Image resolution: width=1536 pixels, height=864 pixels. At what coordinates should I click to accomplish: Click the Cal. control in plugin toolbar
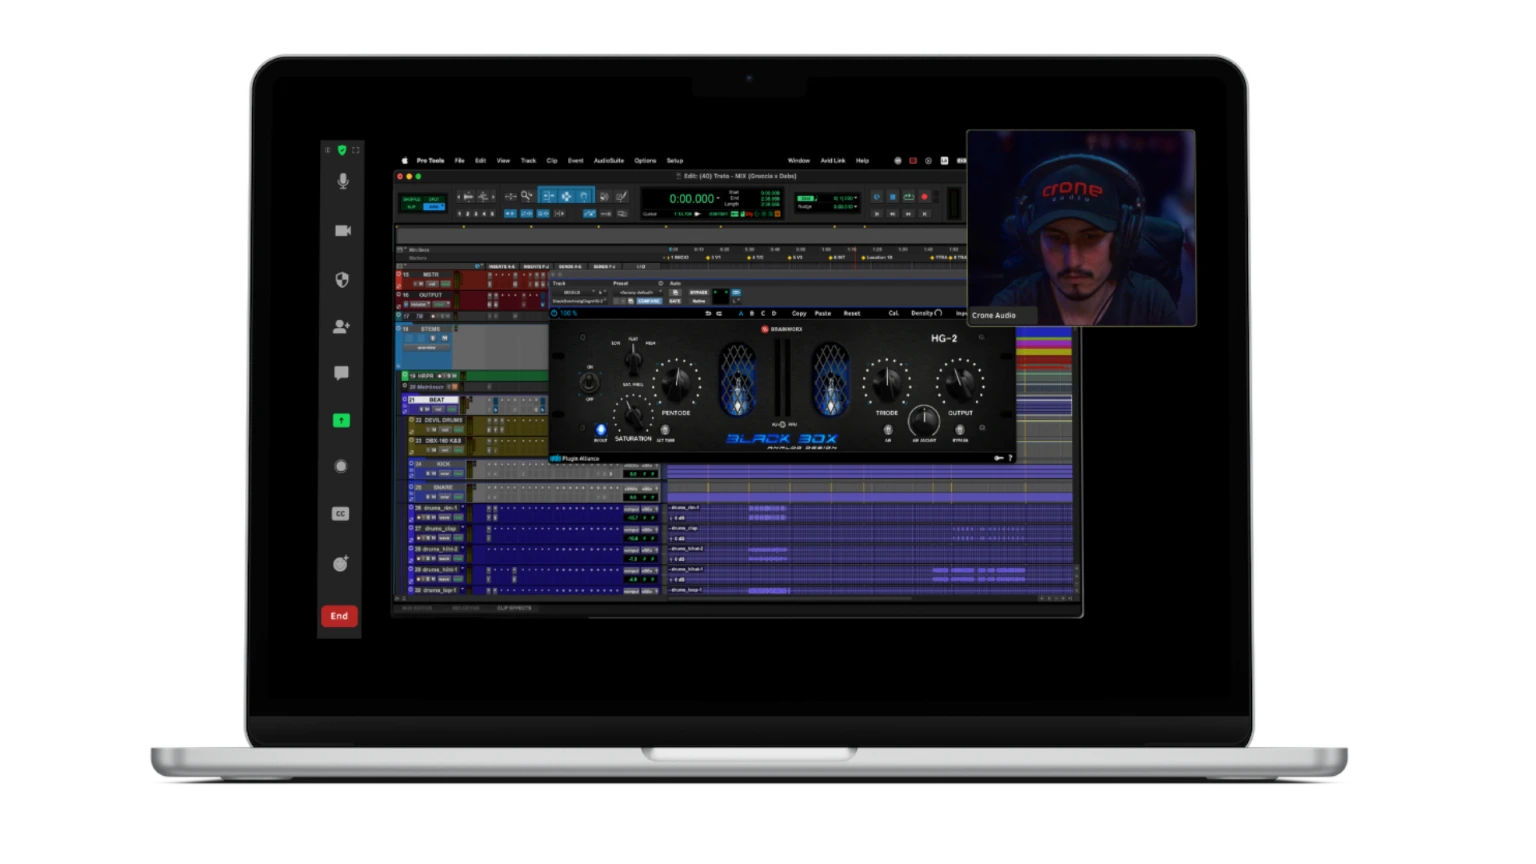[894, 313]
